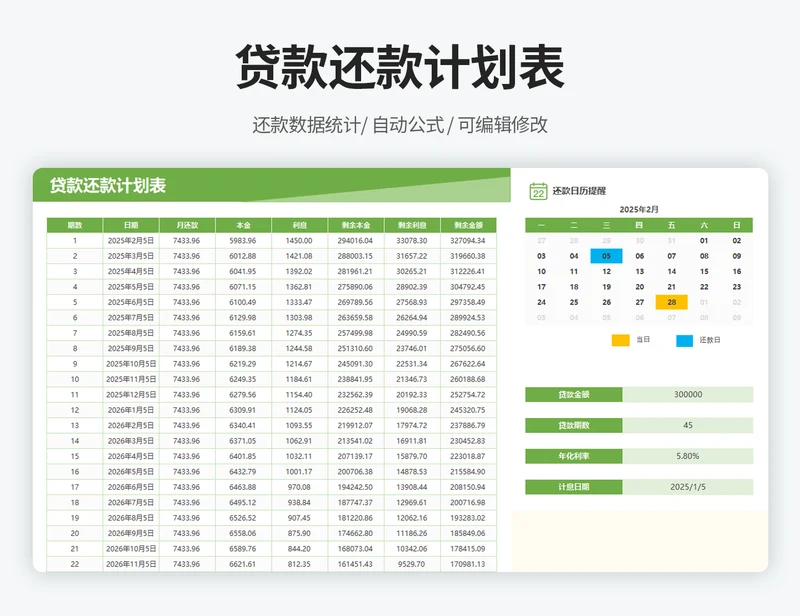Click calendar date 14

tap(671, 272)
